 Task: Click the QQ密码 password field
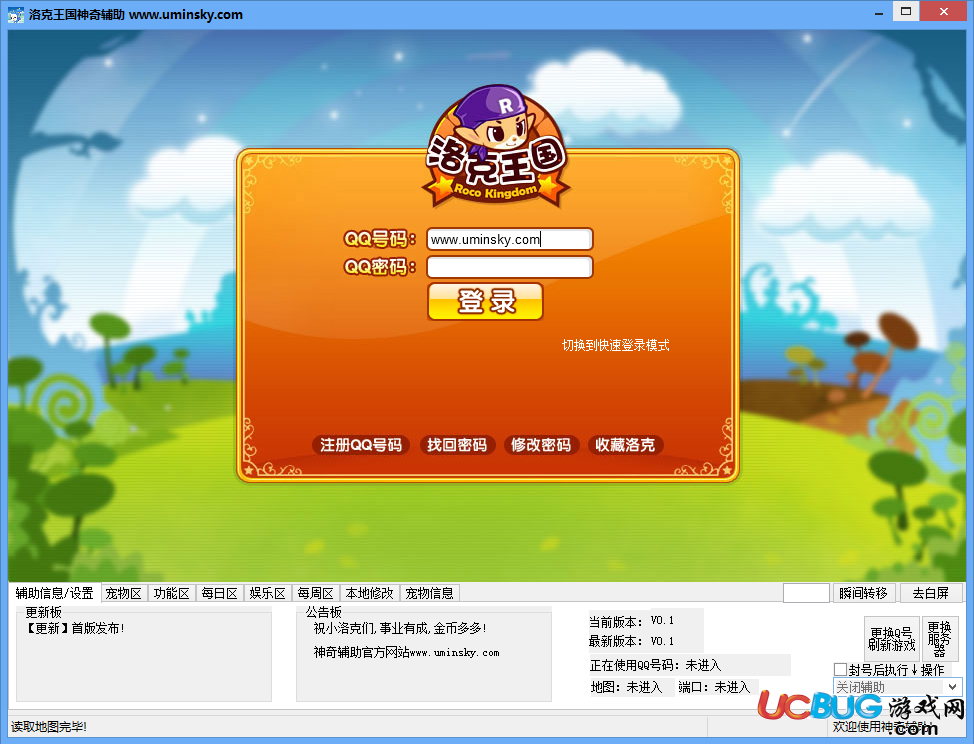509,267
